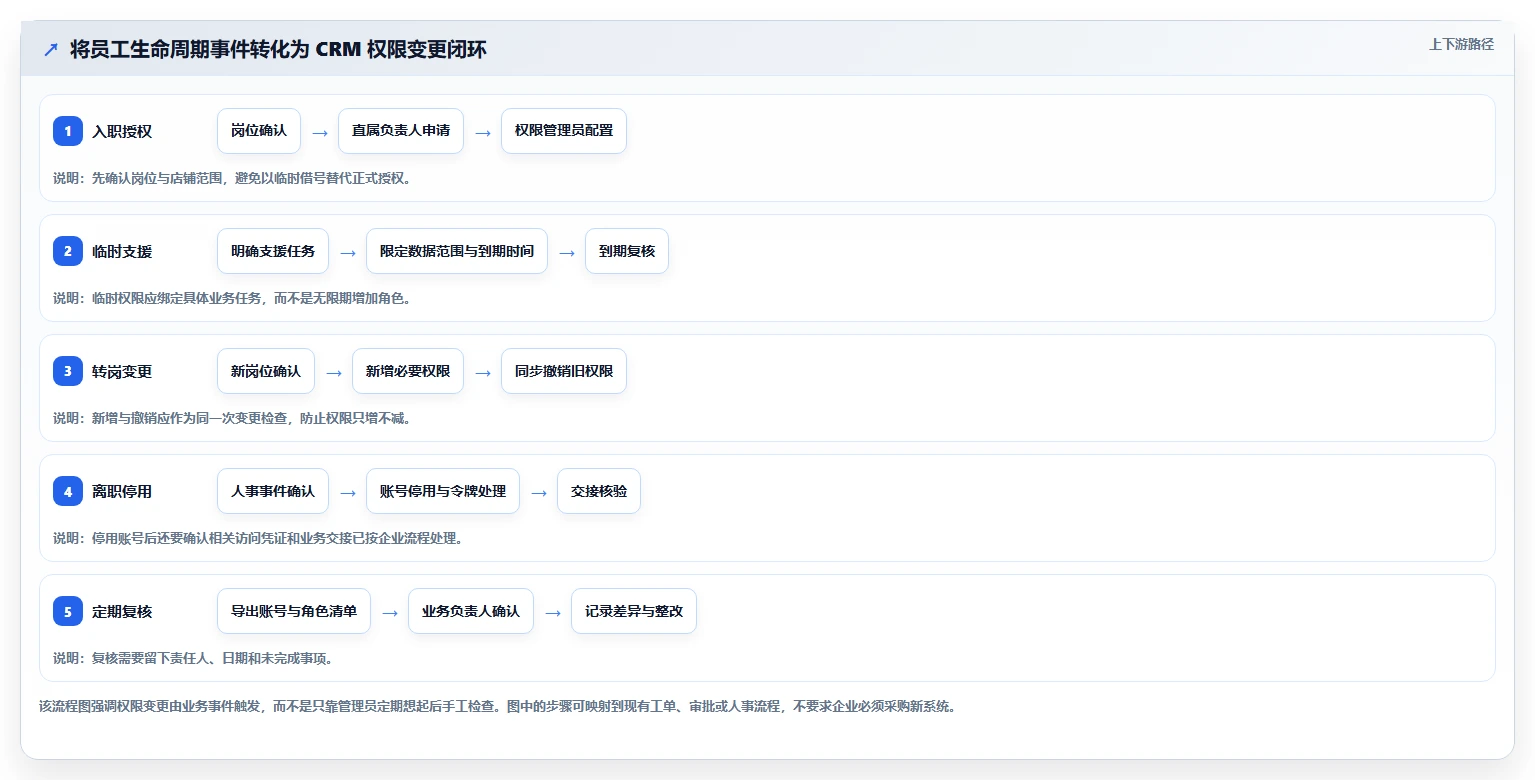Viewport: 1535px width, 780px height.
Task: Click the step 5 number badge
Action: (x=68, y=611)
